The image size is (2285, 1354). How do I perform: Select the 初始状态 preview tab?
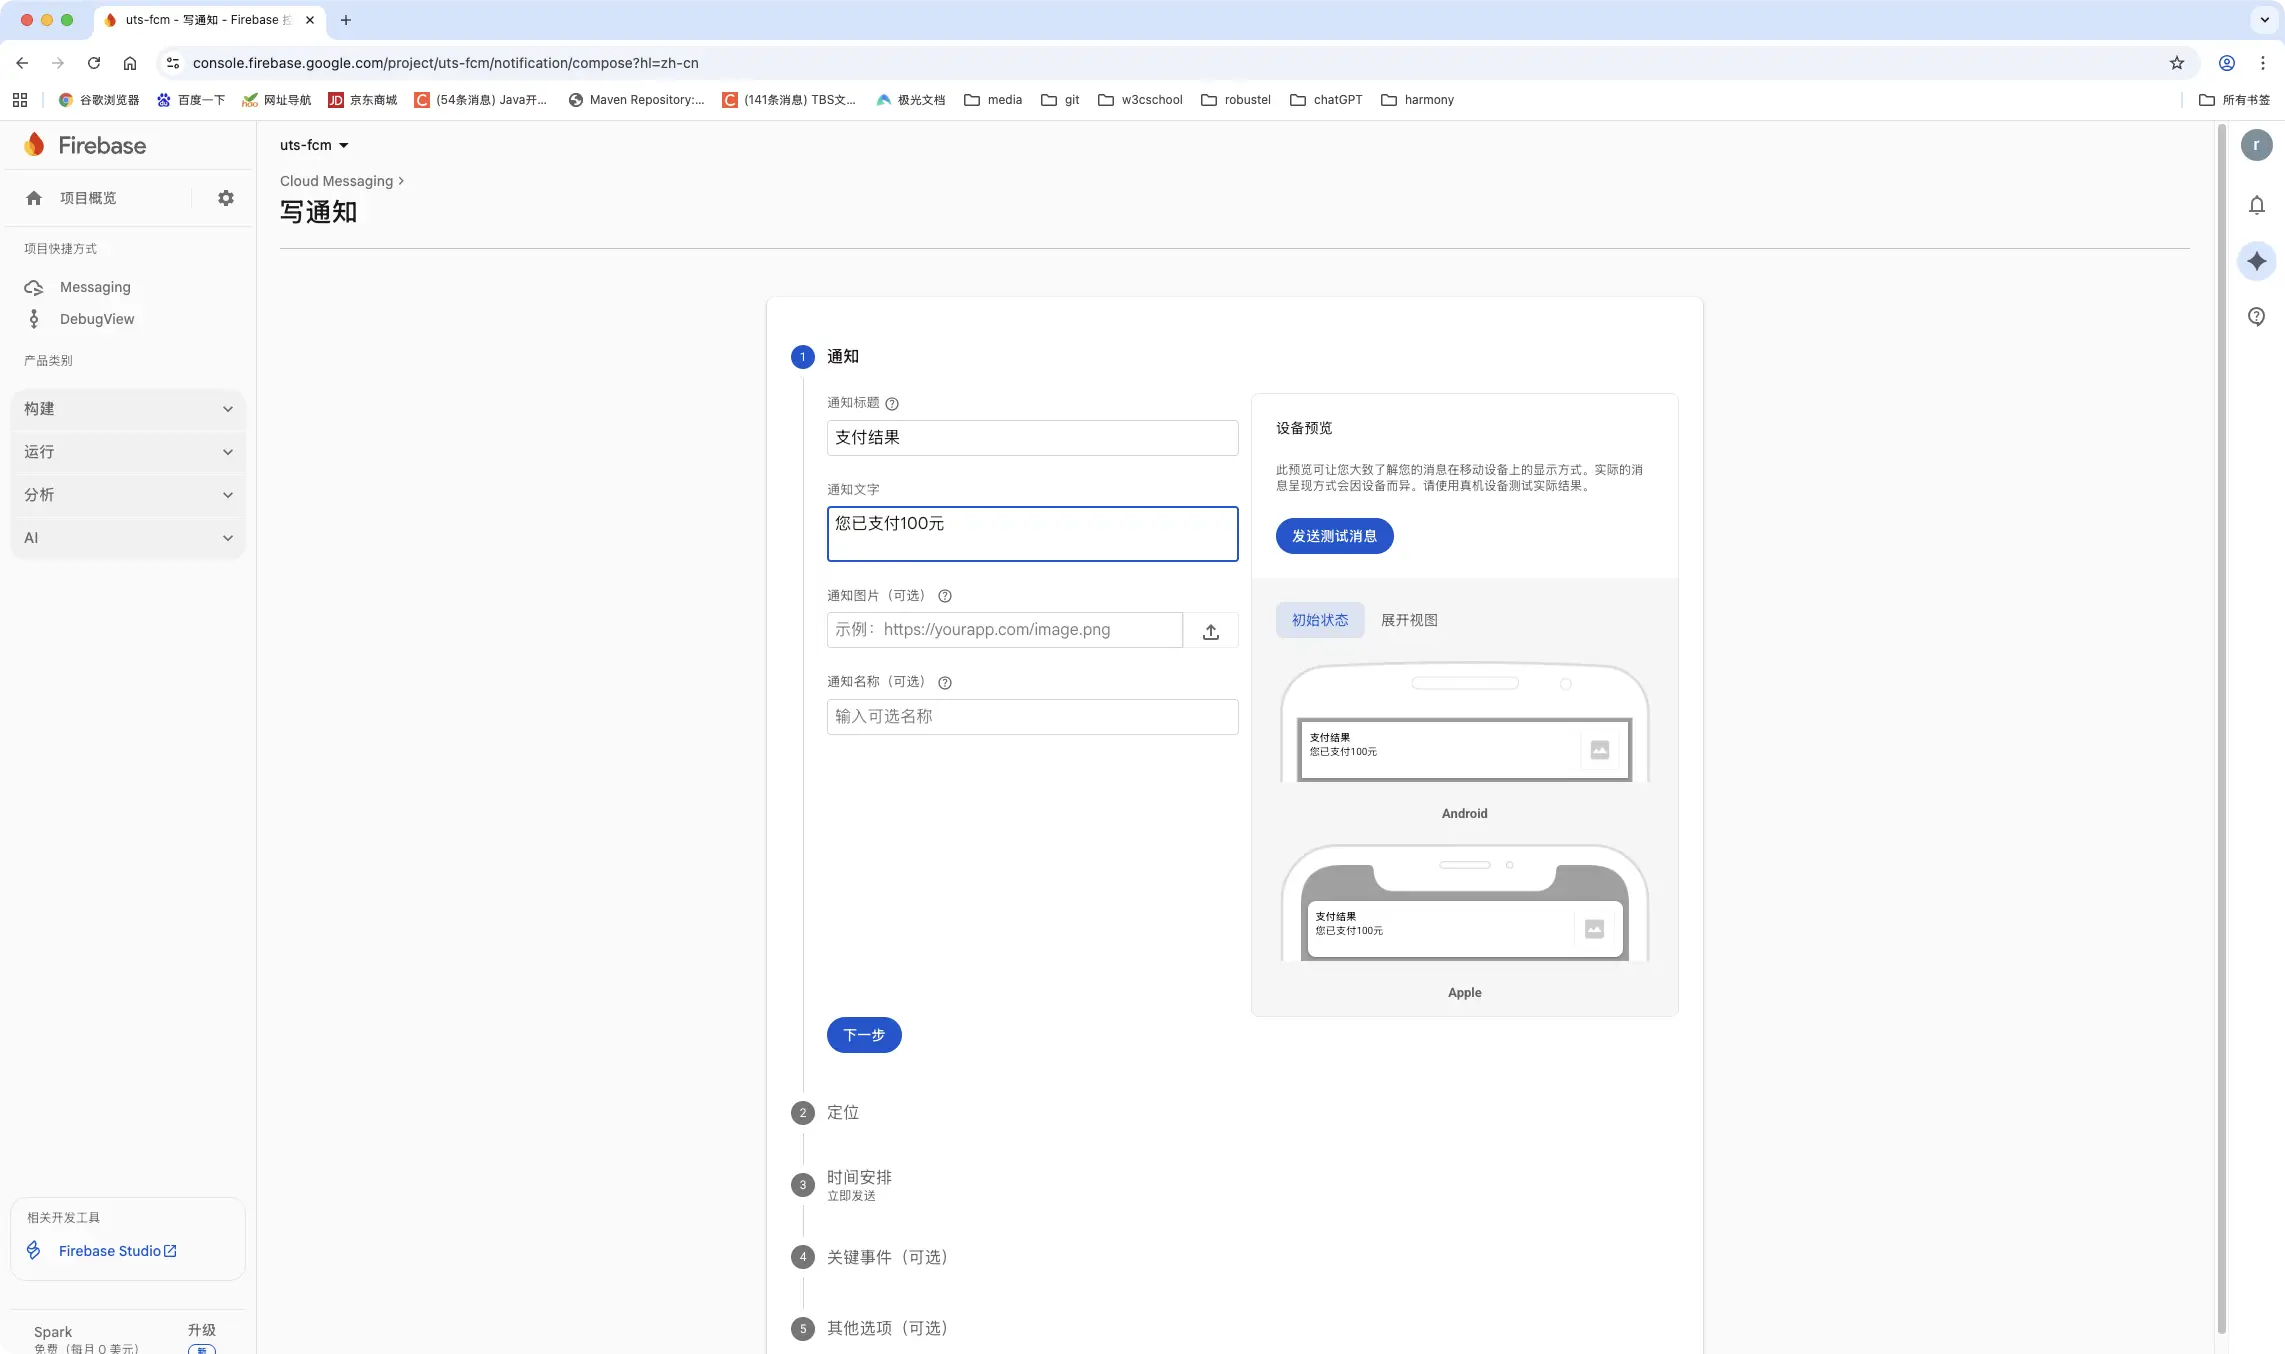click(1319, 620)
